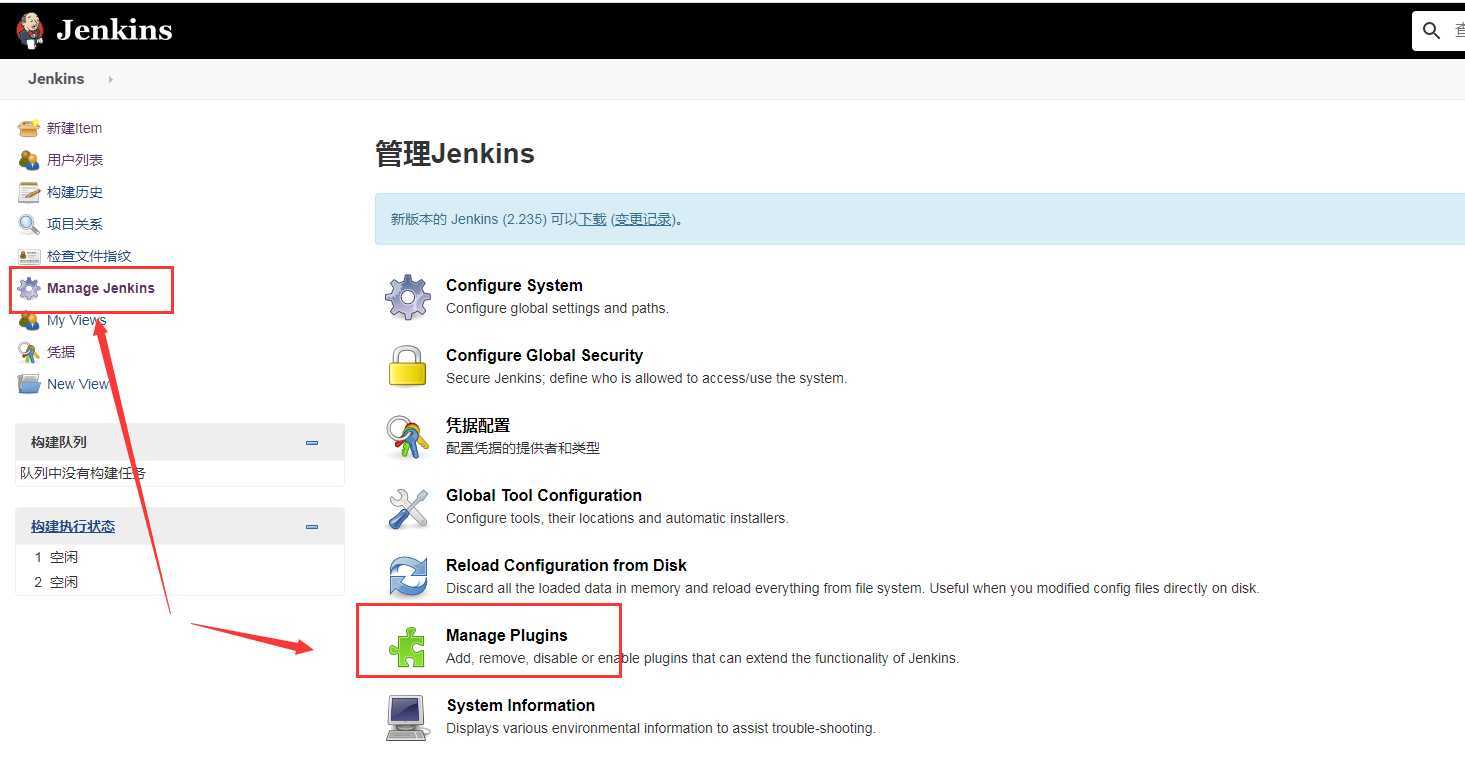Select executor 2 空闲 row
The height and width of the screenshot is (761, 1465).
tap(180, 582)
